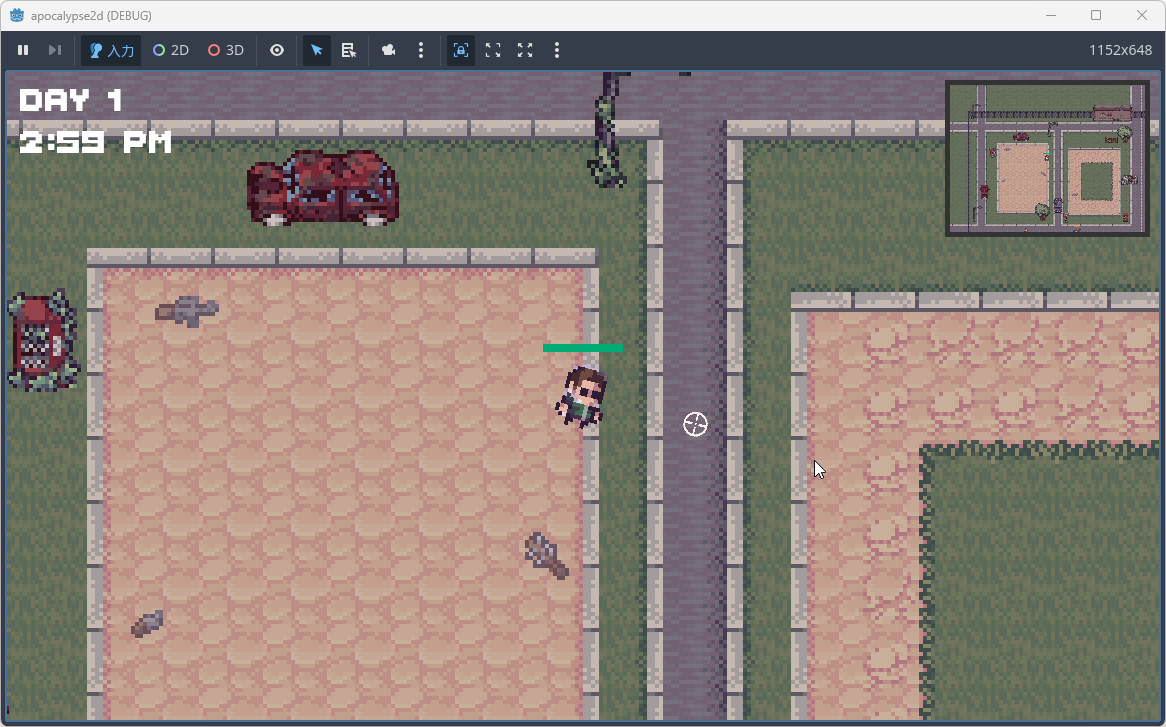This screenshot has width=1166, height=727.
Task: Toggle the Input (入力) mode button
Action: (111, 50)
